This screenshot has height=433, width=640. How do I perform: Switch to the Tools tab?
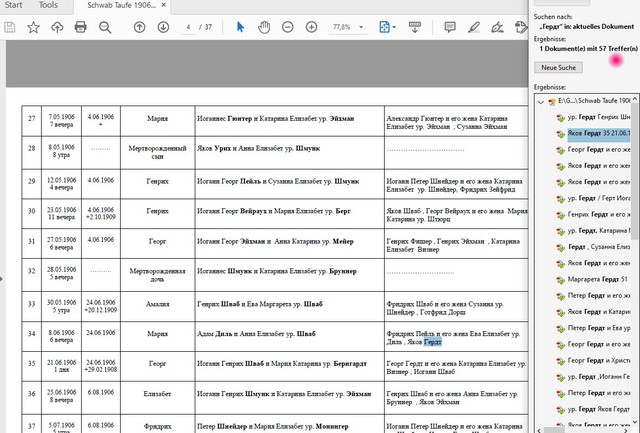coord(48,5)
